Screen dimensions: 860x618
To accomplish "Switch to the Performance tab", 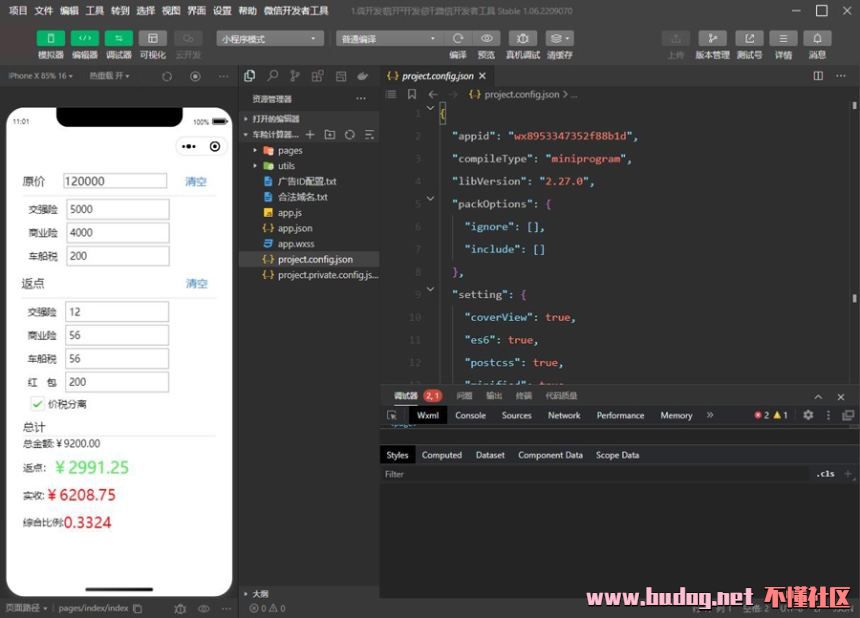I will click(620, 416).
